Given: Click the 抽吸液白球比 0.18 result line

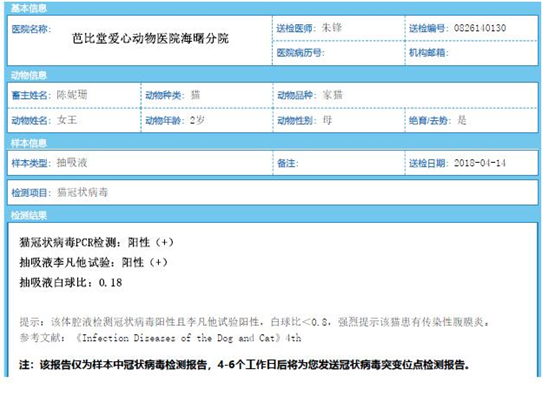Looking at the screenshot, I should [71, 282].
